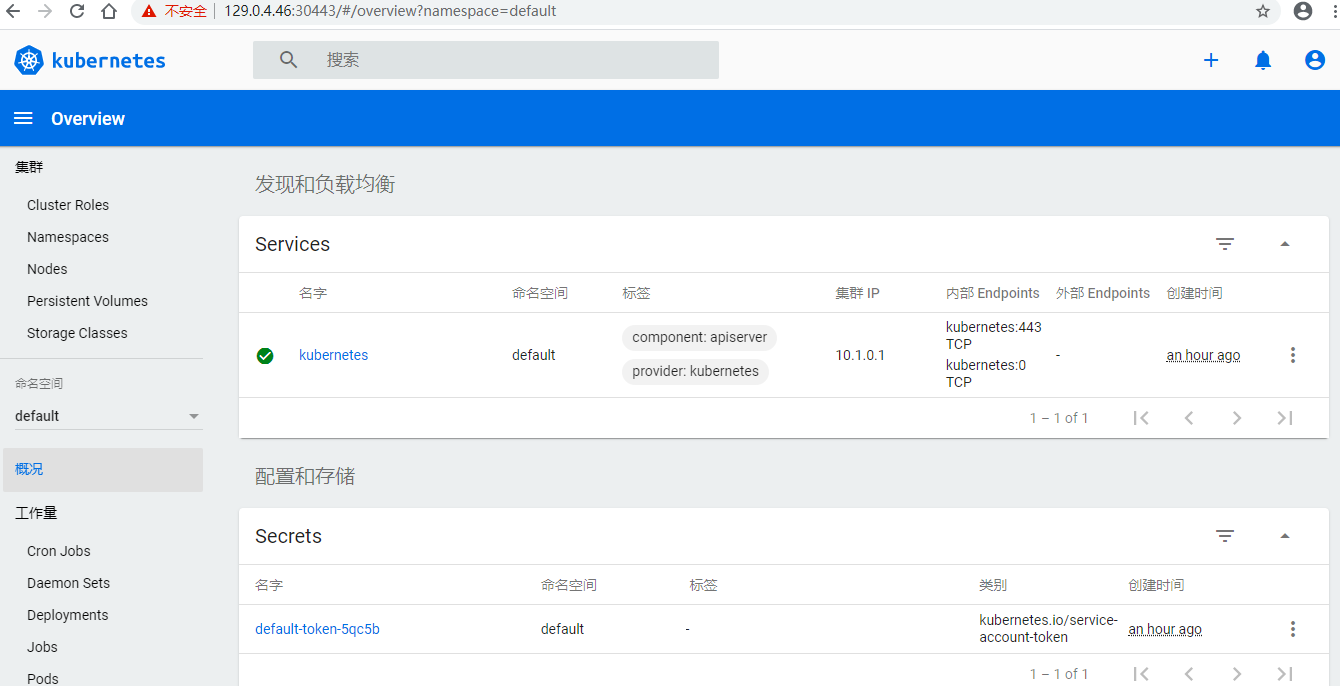1340x686 pixels.
Task: Click the Secrets 类别 column header
Action: [993, 585]
